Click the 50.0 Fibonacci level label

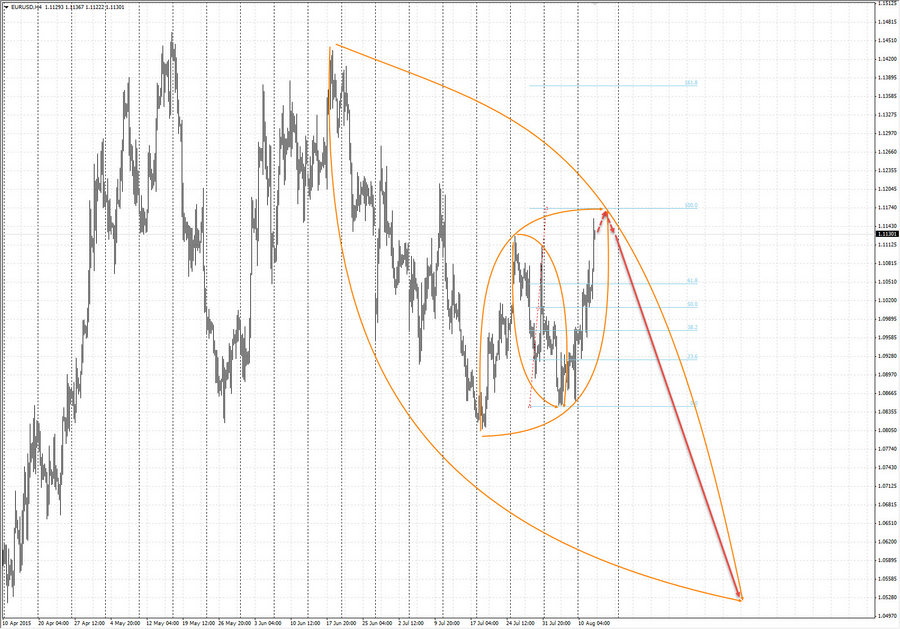coord(692,304)
